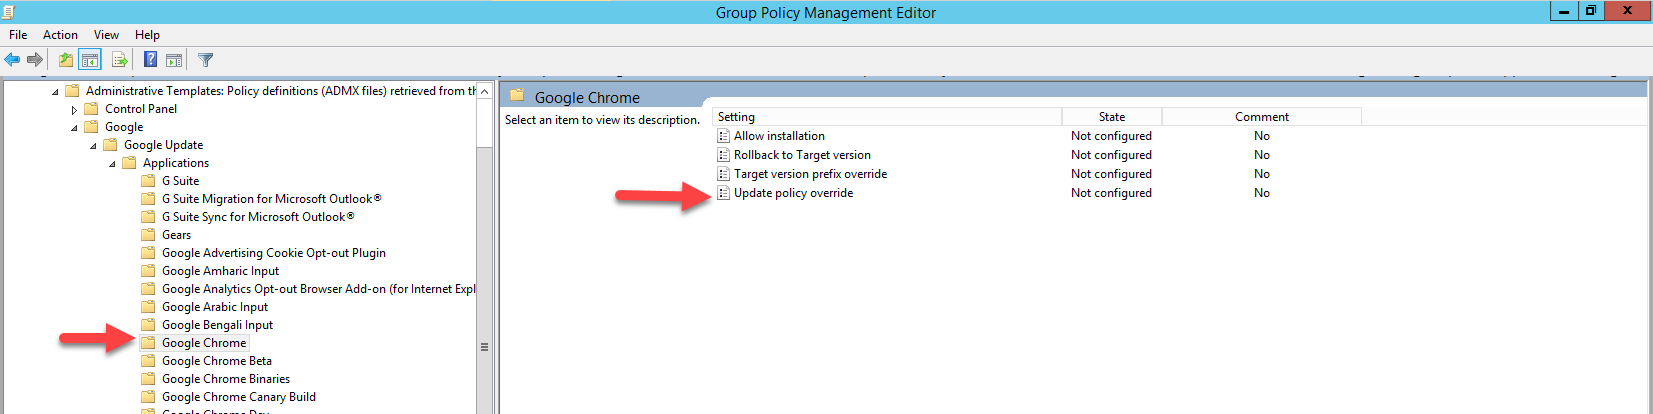Select Google Chrome Beta folder
The image size is (1653, 414).
pyautogui.click(x=217, y=361)
